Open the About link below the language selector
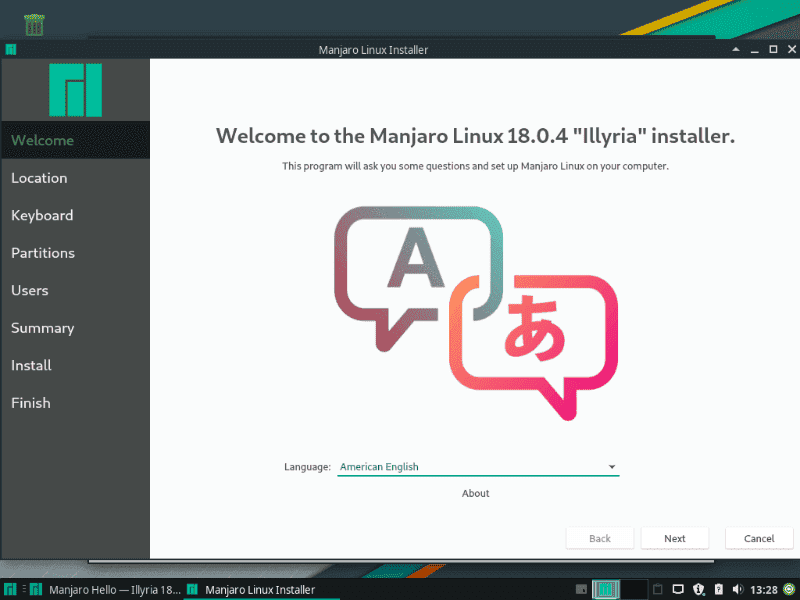The height and width of the screenshot is (600, 800). point(475,493)
